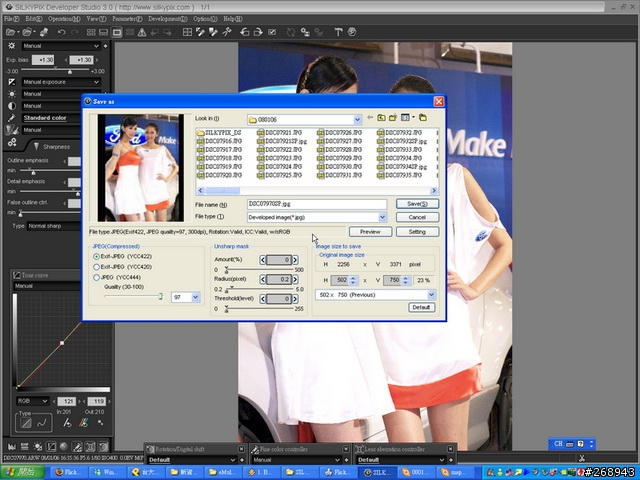The width and height of the screenshot is (640, 480).
Task: Click the exposure sun icon in left panel
Action: click(11, 46)
